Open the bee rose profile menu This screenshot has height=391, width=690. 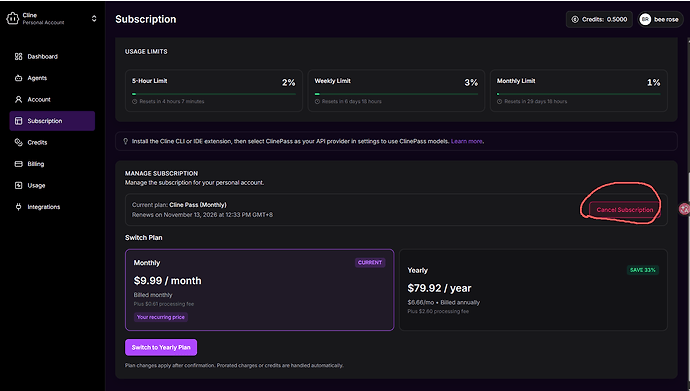[x=661, y=19]
